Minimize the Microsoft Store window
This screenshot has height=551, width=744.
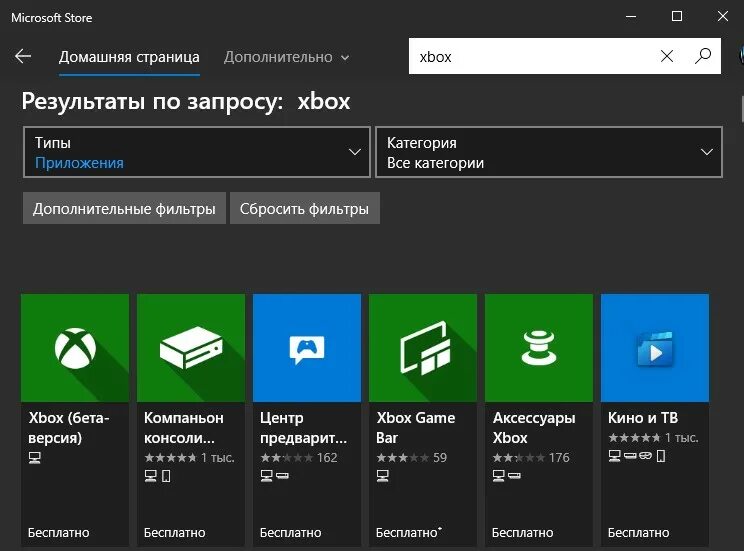click(x=631, y=17)
